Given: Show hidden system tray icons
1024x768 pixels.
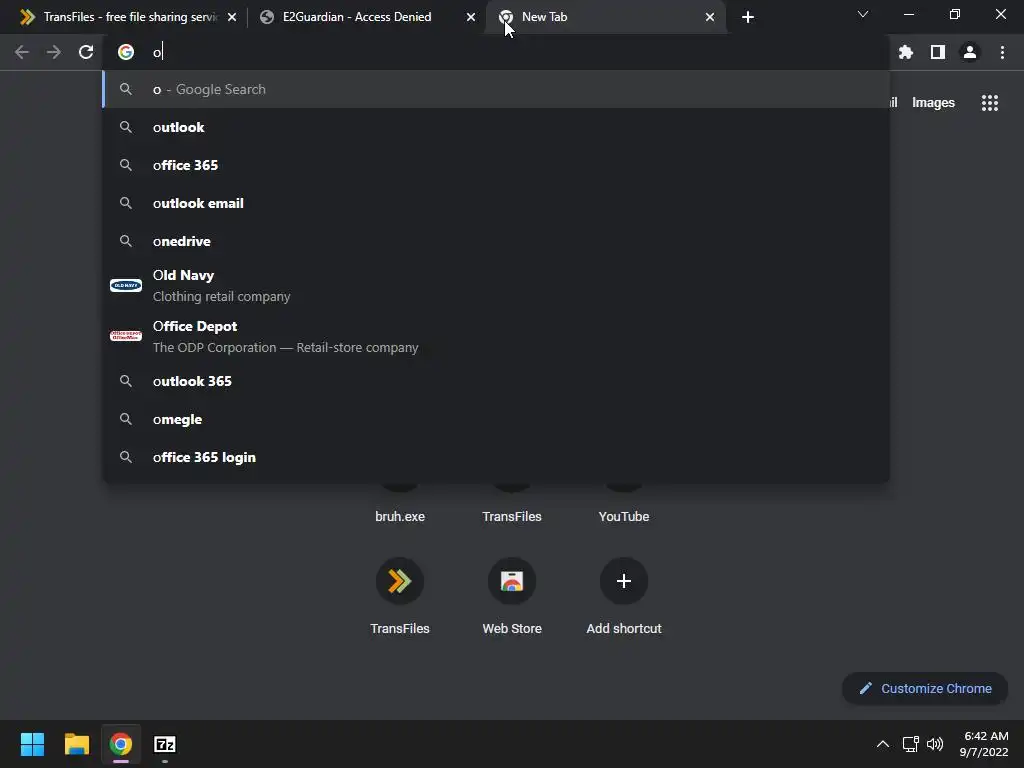Looking at the screenshot, I should click(882, 744).
